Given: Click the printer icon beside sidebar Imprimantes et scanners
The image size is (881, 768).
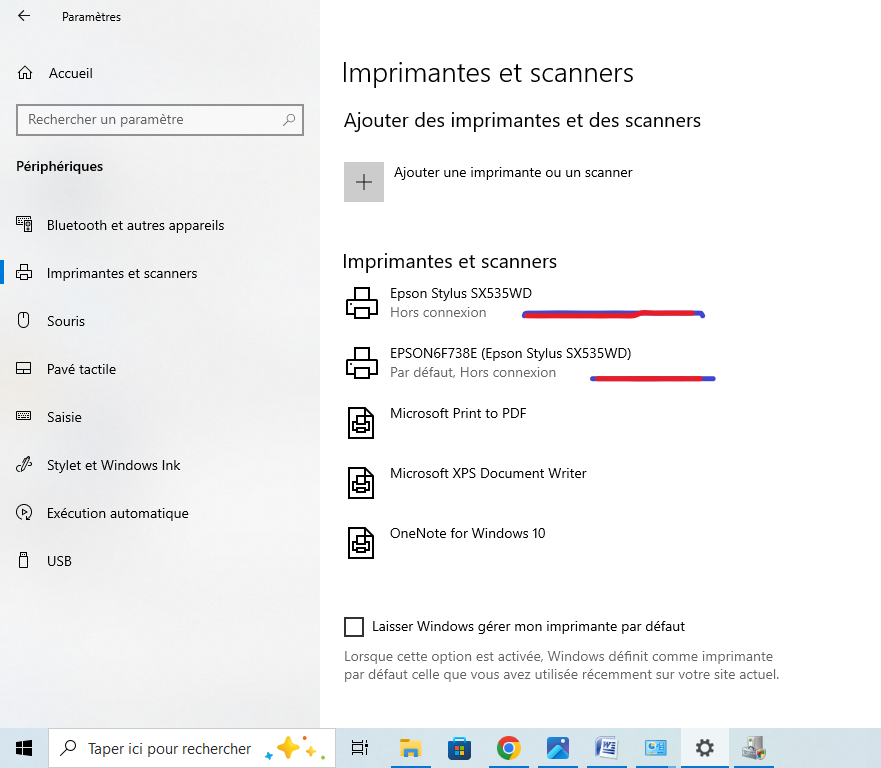Looking at the screenshot, I should pos(24,272).
